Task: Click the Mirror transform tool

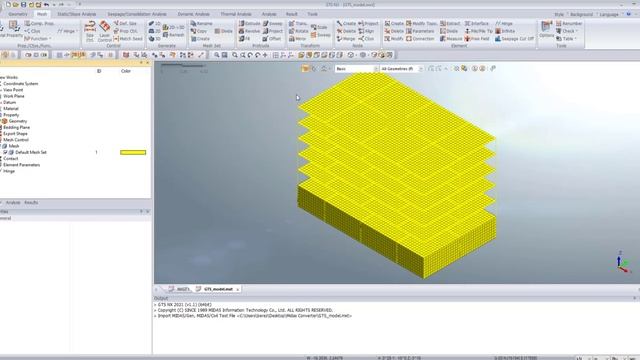Action: pyautogui.click(x=298, y=39)
